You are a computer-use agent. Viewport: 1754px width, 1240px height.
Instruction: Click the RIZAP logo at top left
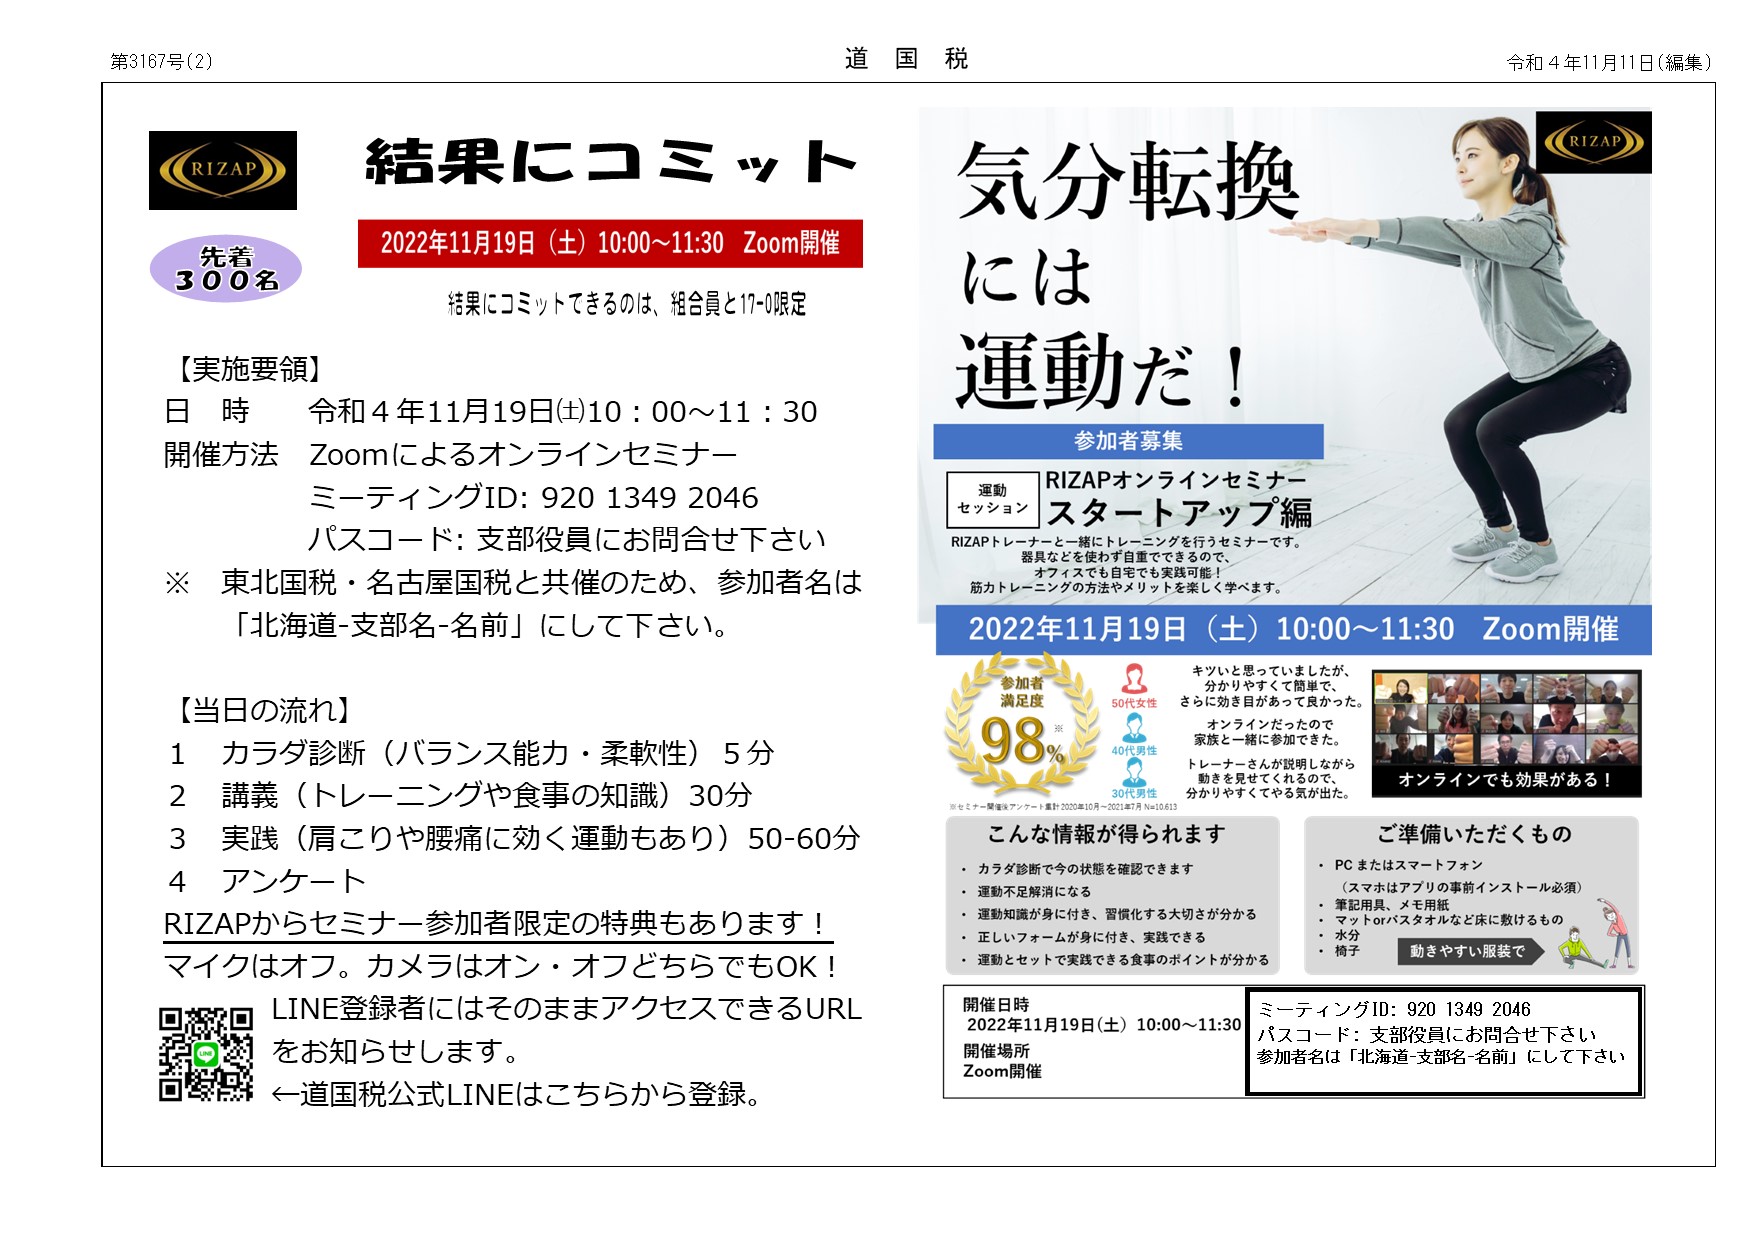tap(222, 170)
